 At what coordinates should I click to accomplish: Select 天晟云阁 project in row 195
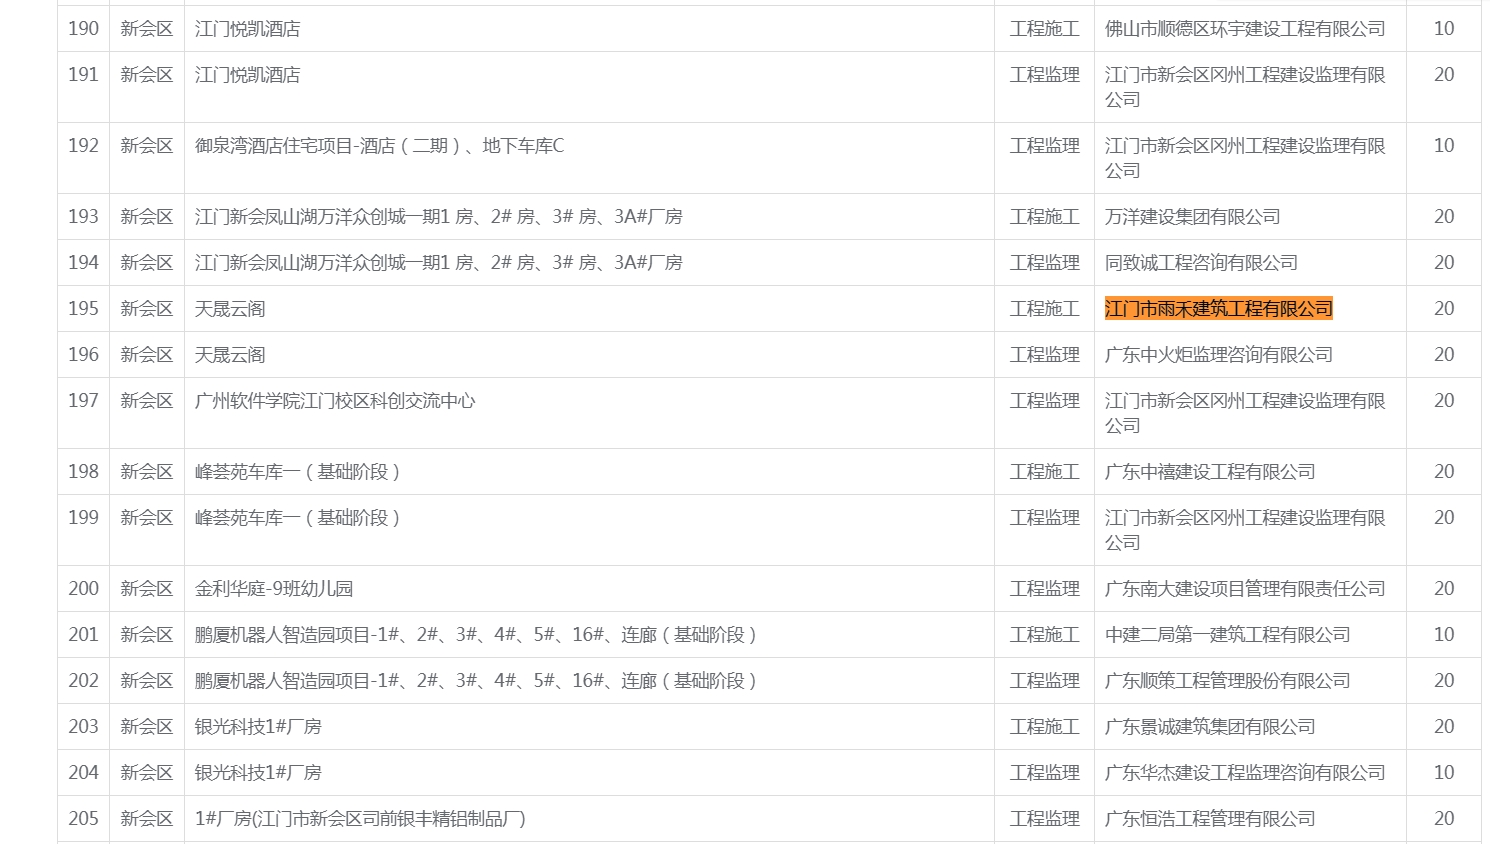(230, 309)
